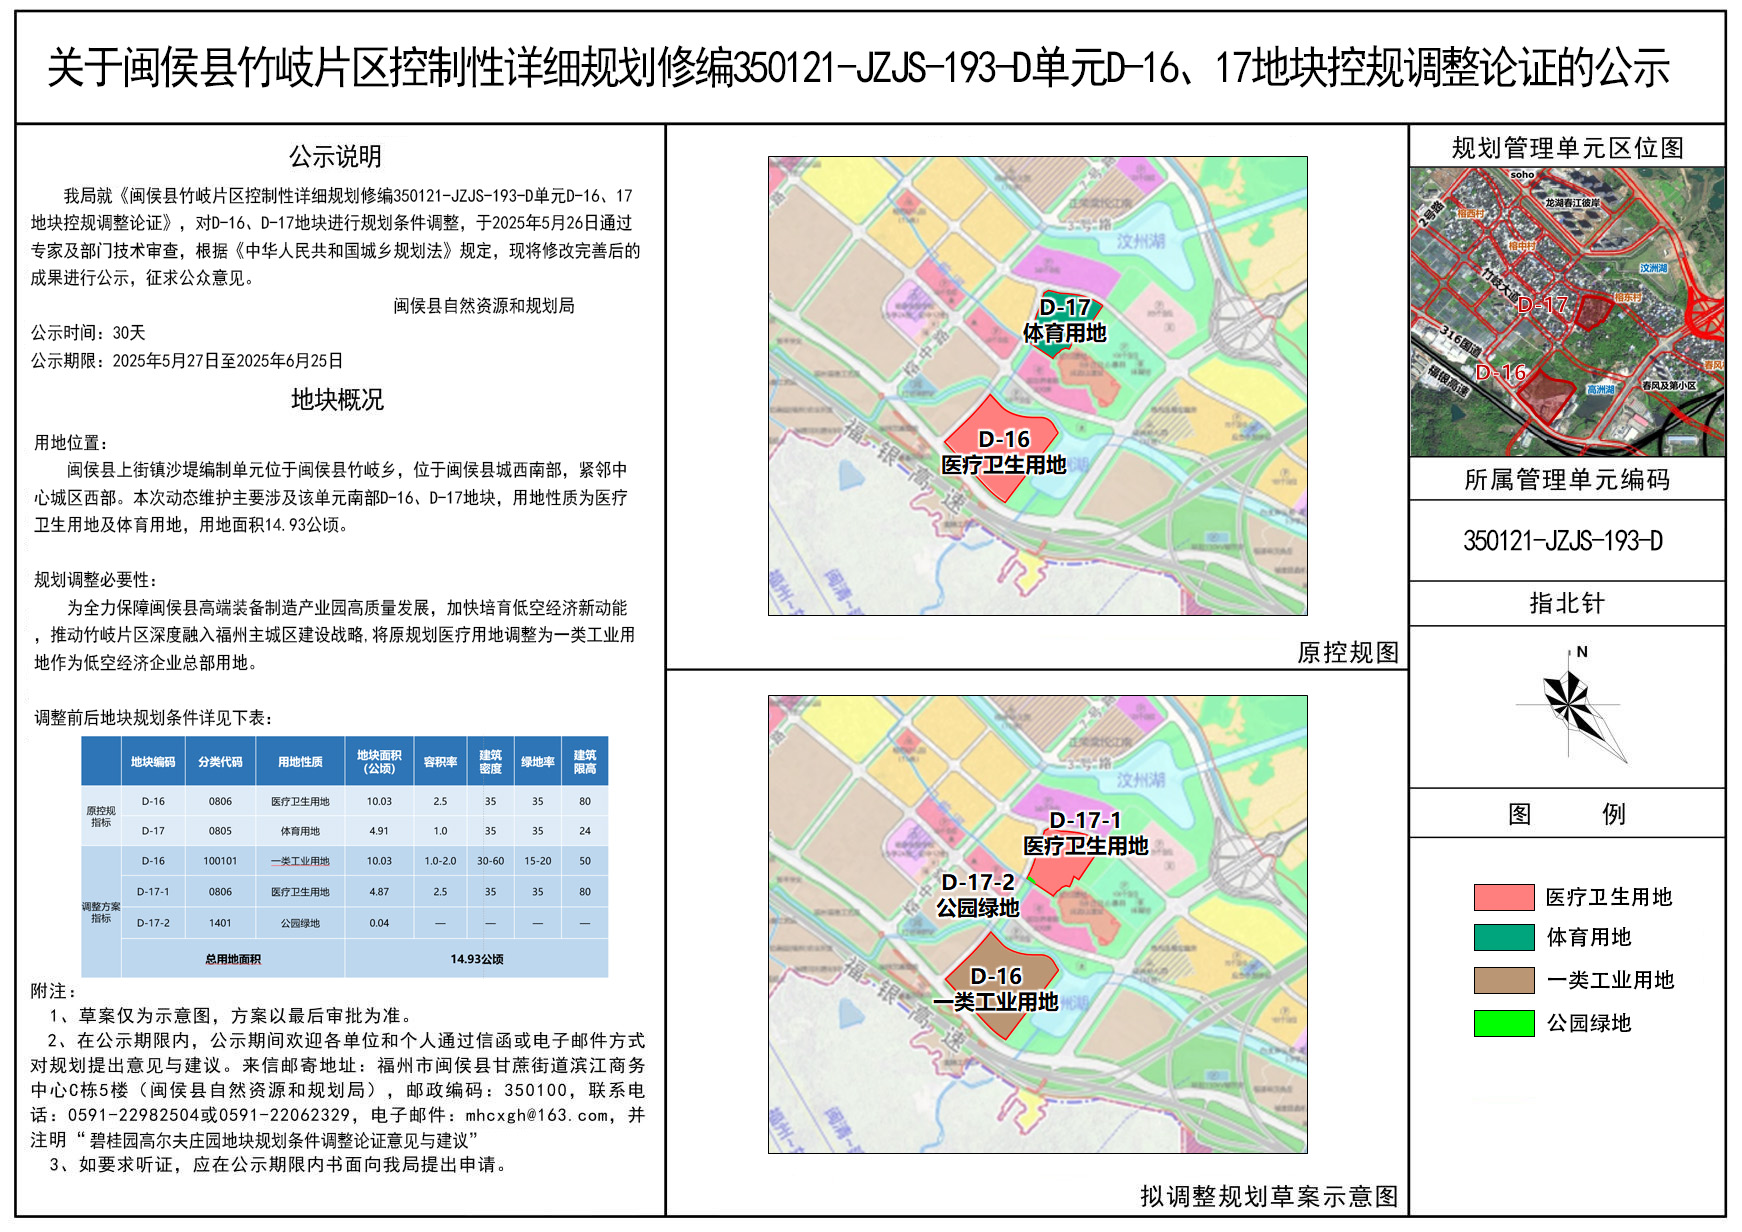Click the 用地性质 table header
The width and height of the screenshot is (1742, 1232).
[300, 762]
